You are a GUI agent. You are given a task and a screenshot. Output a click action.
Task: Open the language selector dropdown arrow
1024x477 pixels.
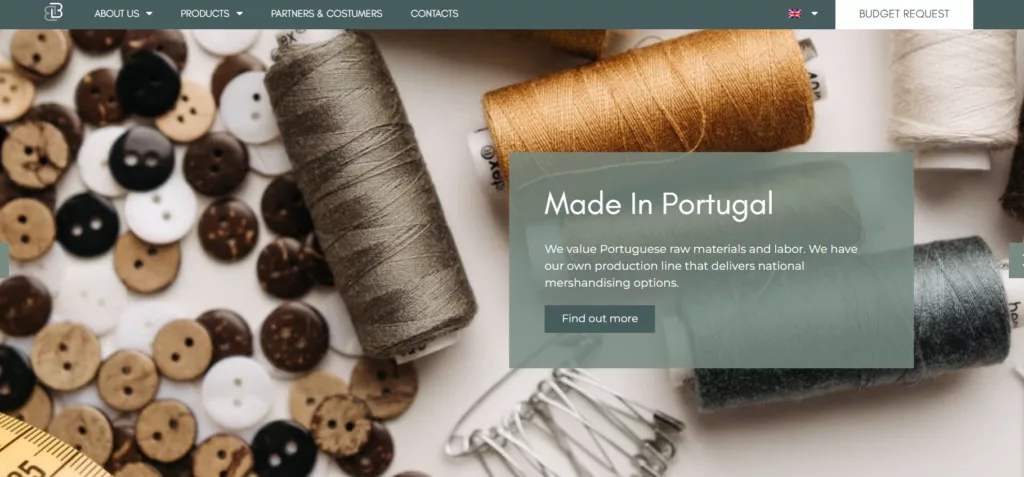[814, 14]
